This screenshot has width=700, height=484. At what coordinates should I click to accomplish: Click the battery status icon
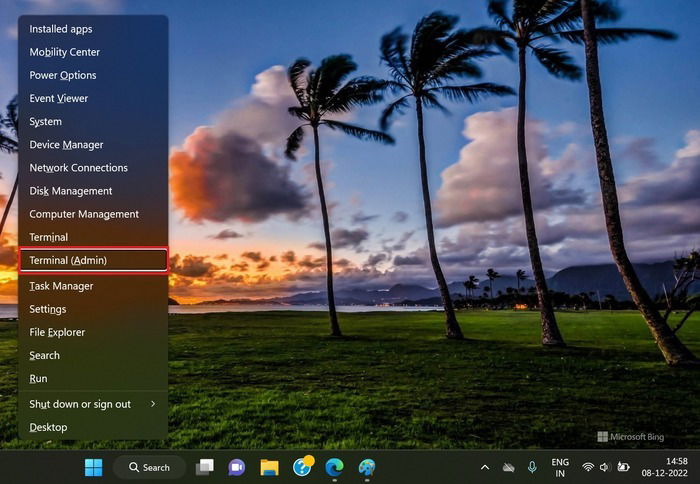623,467
